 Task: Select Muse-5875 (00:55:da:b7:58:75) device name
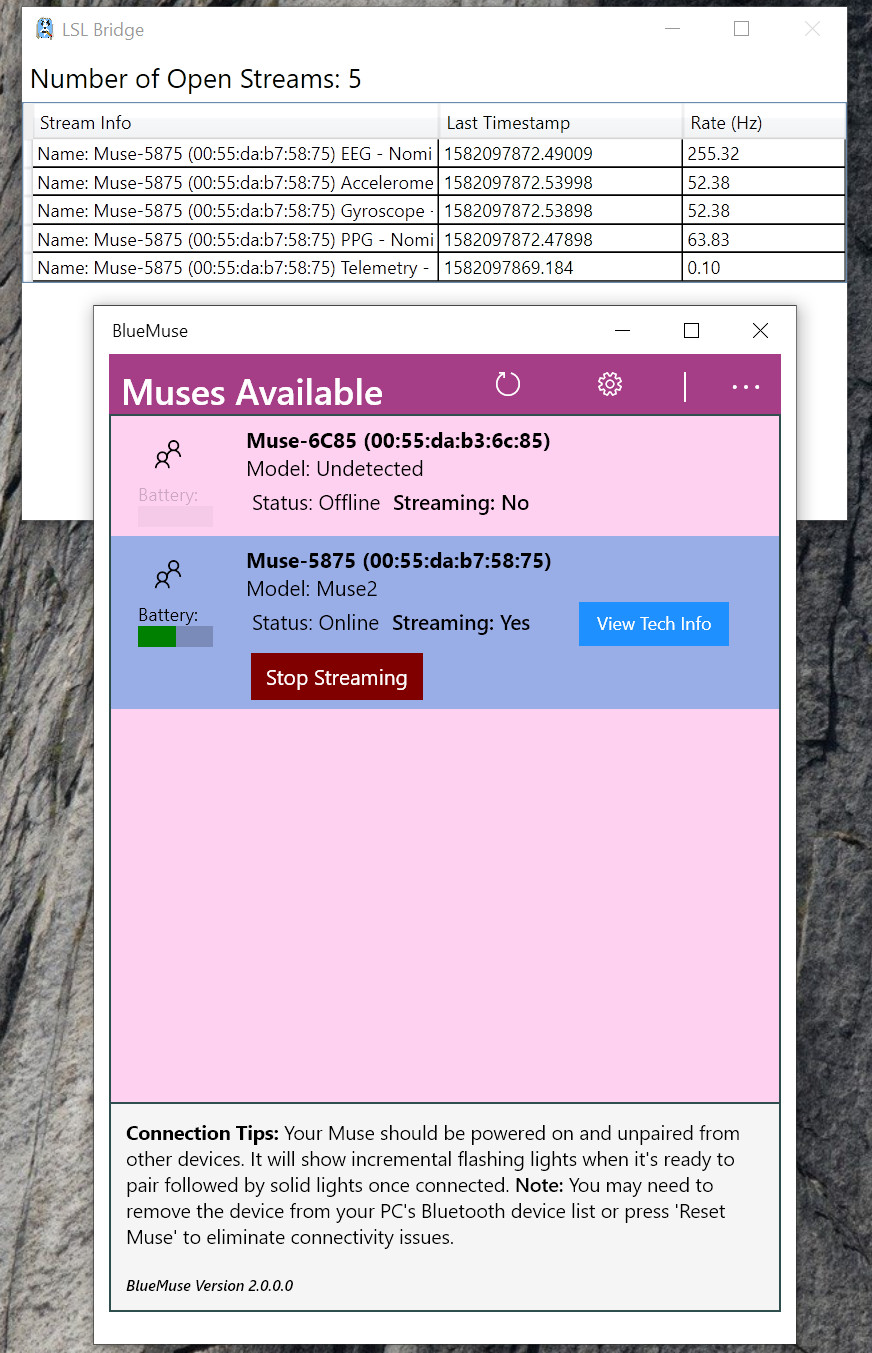point(398,561)
